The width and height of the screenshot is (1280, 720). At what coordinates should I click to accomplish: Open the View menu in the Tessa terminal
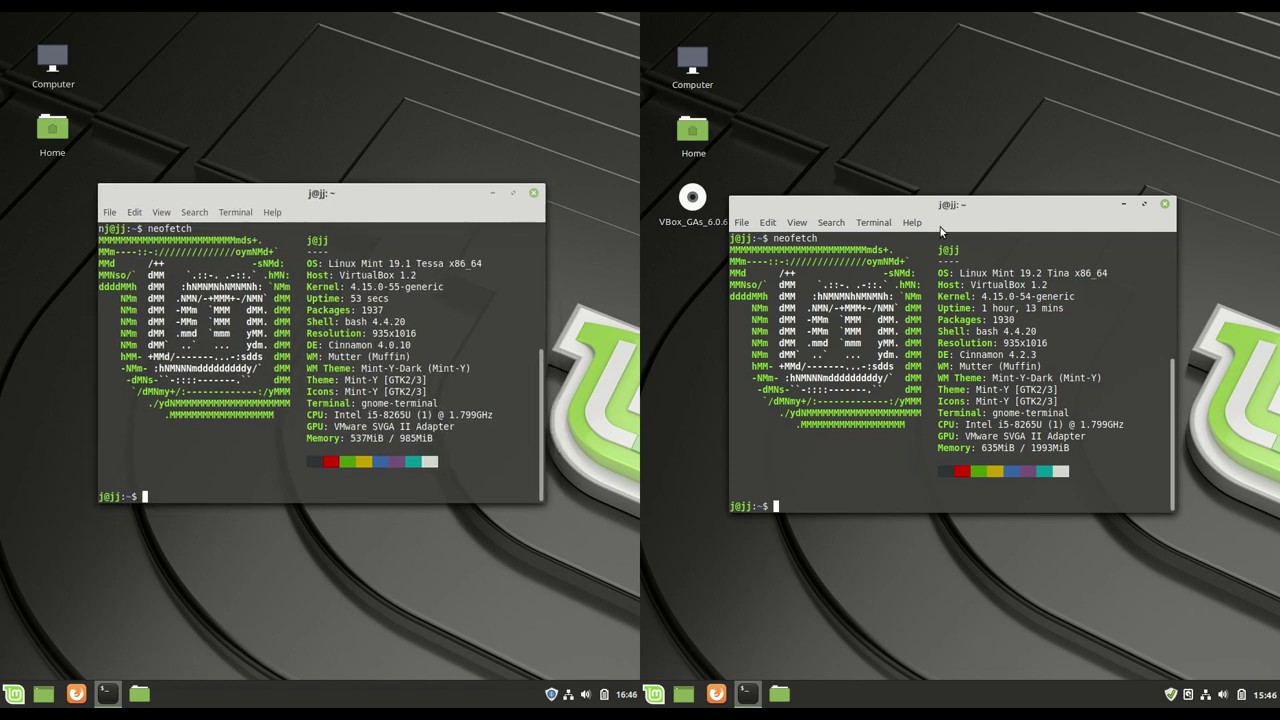[x=161, y=212]
